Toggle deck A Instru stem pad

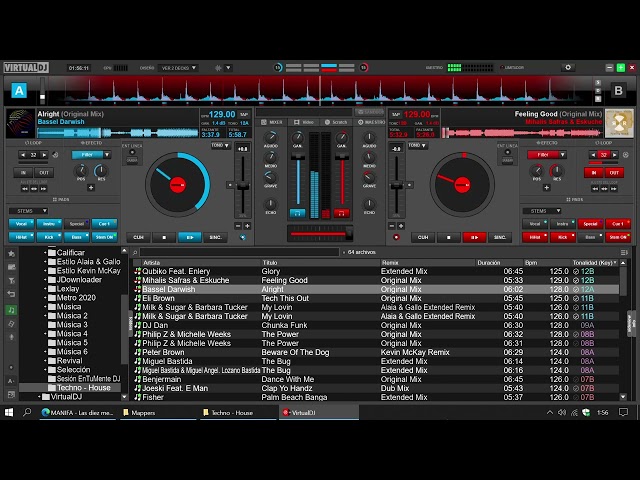point(49,224)
